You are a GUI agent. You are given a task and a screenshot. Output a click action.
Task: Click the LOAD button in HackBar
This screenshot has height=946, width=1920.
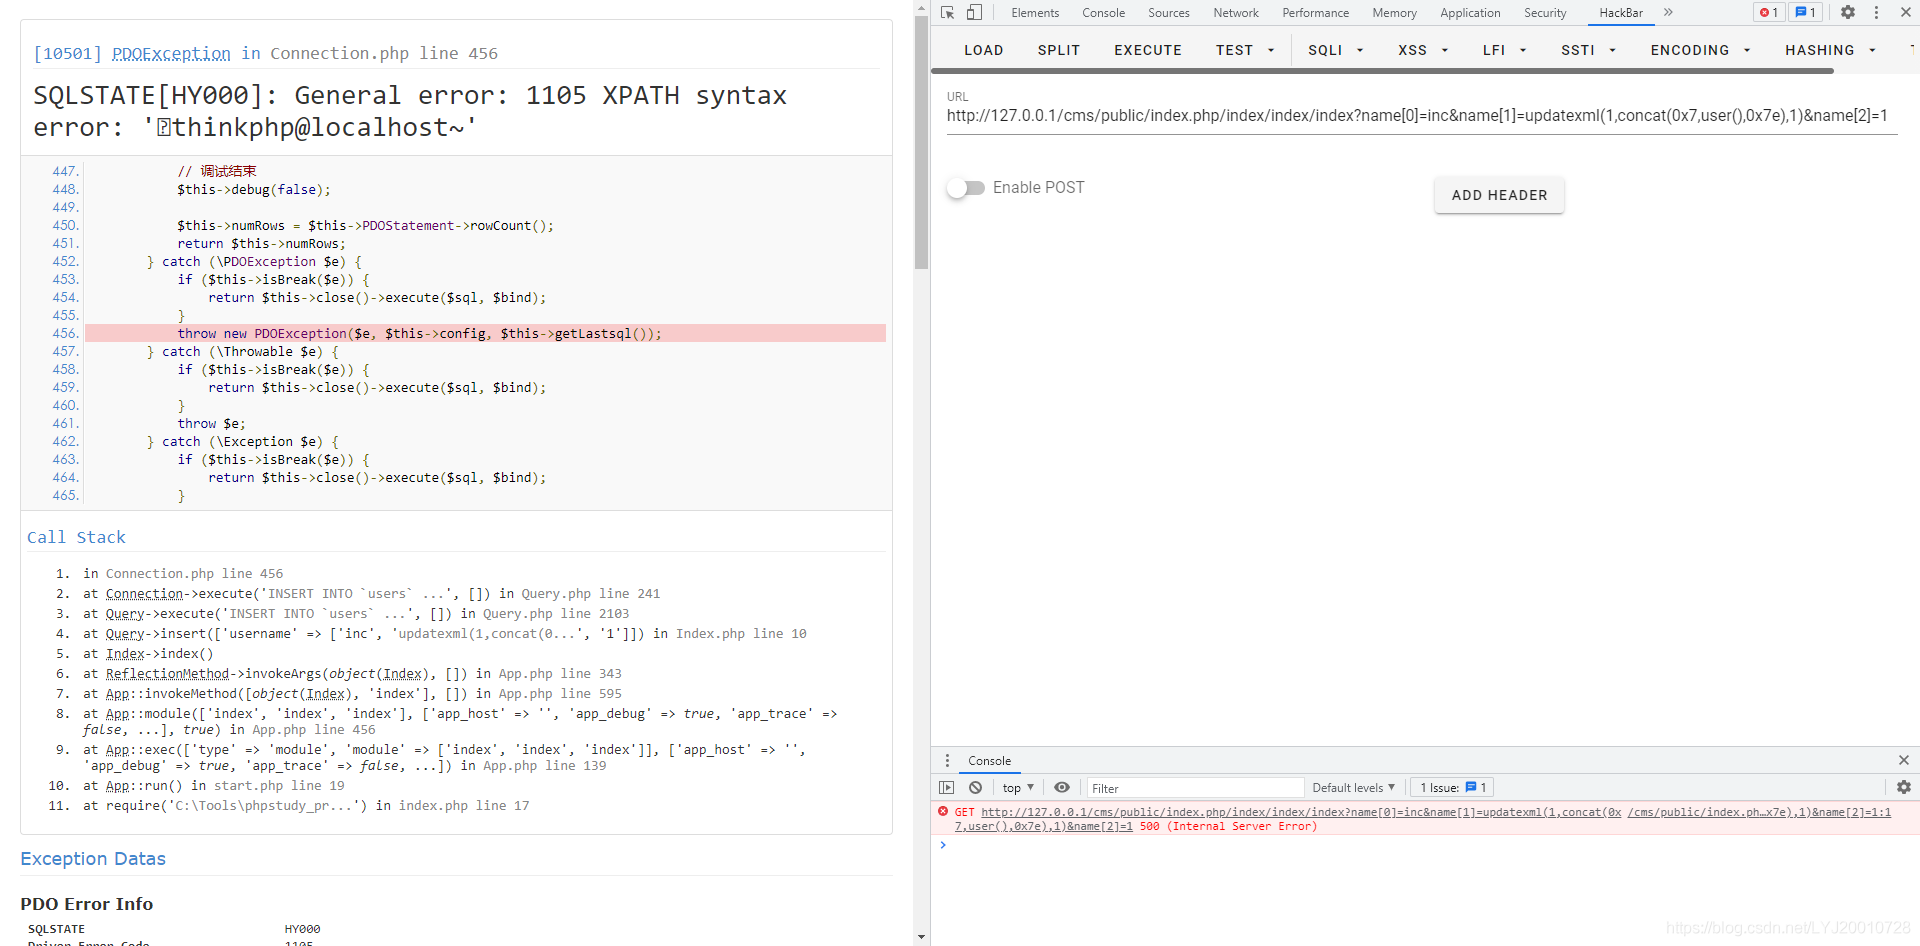(983, 50)
